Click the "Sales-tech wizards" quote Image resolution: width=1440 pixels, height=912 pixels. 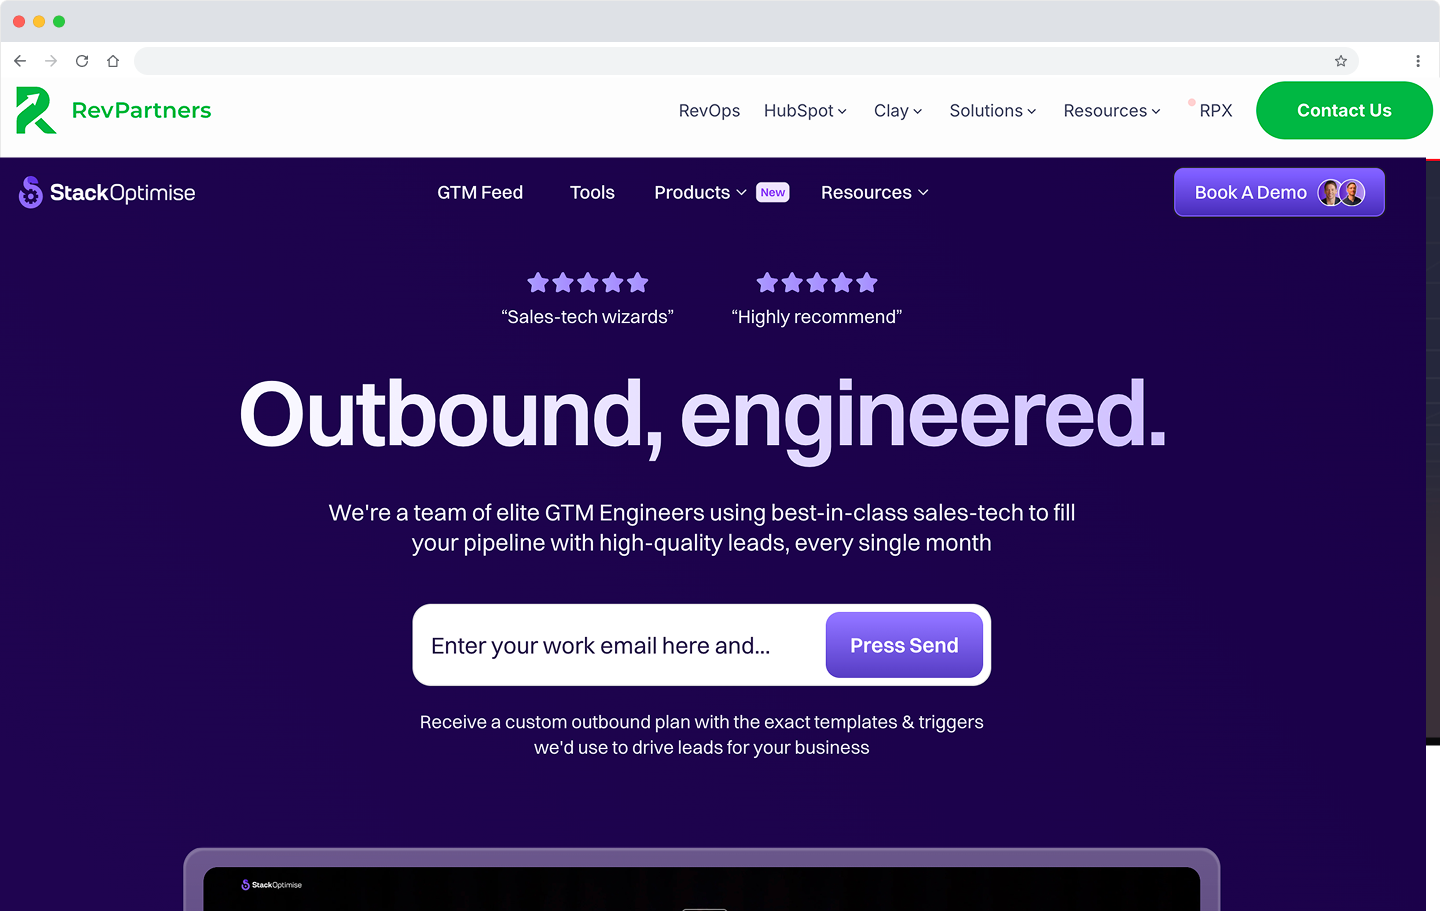(588, 317)
